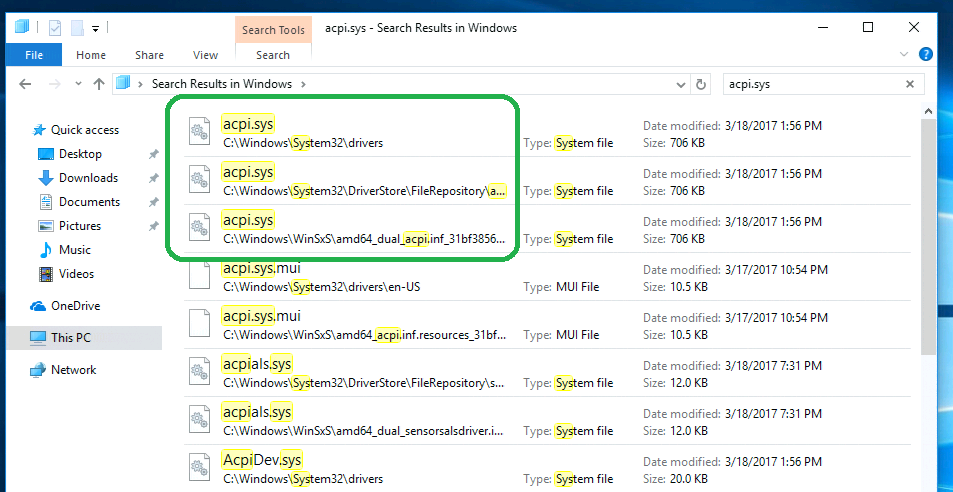
Task: Click Search Results in Windows breadcrumb
Action: 222,84
